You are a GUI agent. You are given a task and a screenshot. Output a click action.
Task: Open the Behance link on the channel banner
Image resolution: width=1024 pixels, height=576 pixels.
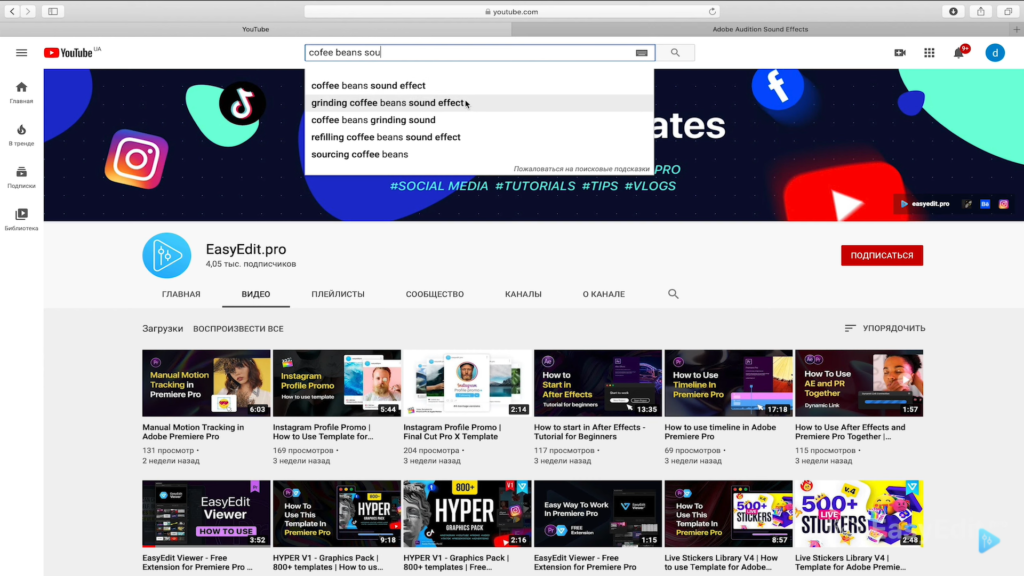(985, 204)
